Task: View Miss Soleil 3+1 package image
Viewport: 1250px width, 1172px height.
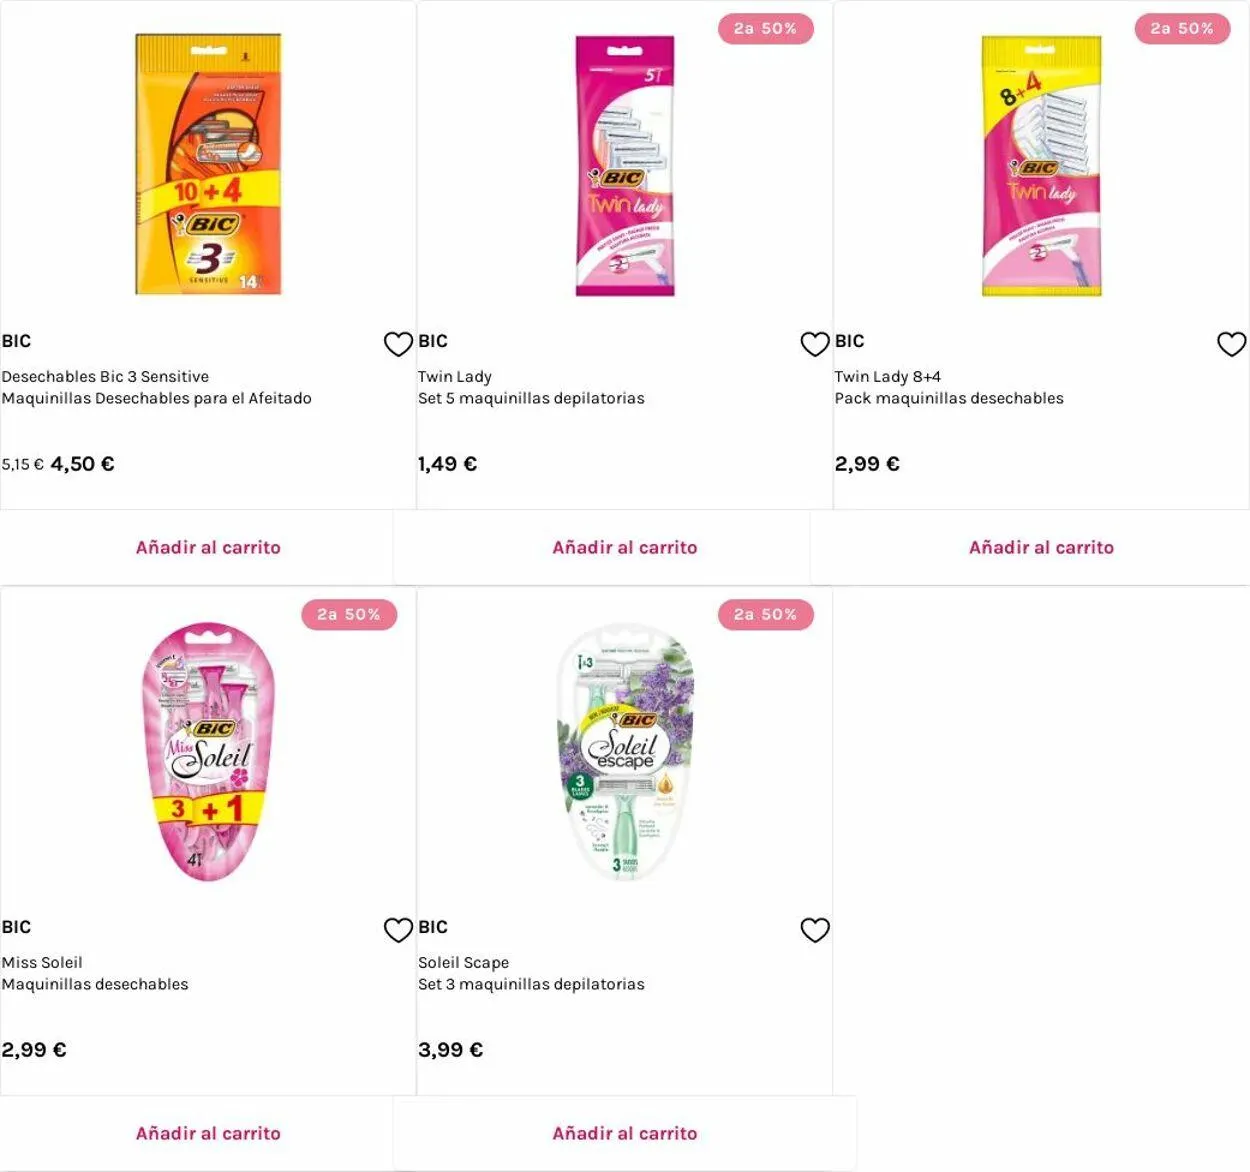Action: (x=208, y=752)
